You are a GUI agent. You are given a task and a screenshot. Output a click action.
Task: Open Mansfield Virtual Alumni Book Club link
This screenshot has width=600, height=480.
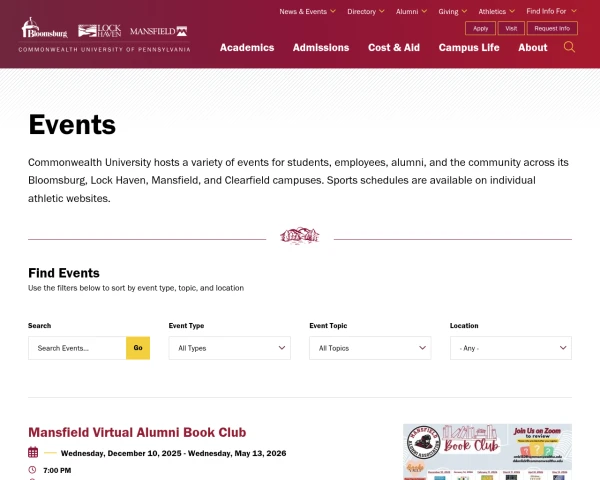tap(137, 432)
